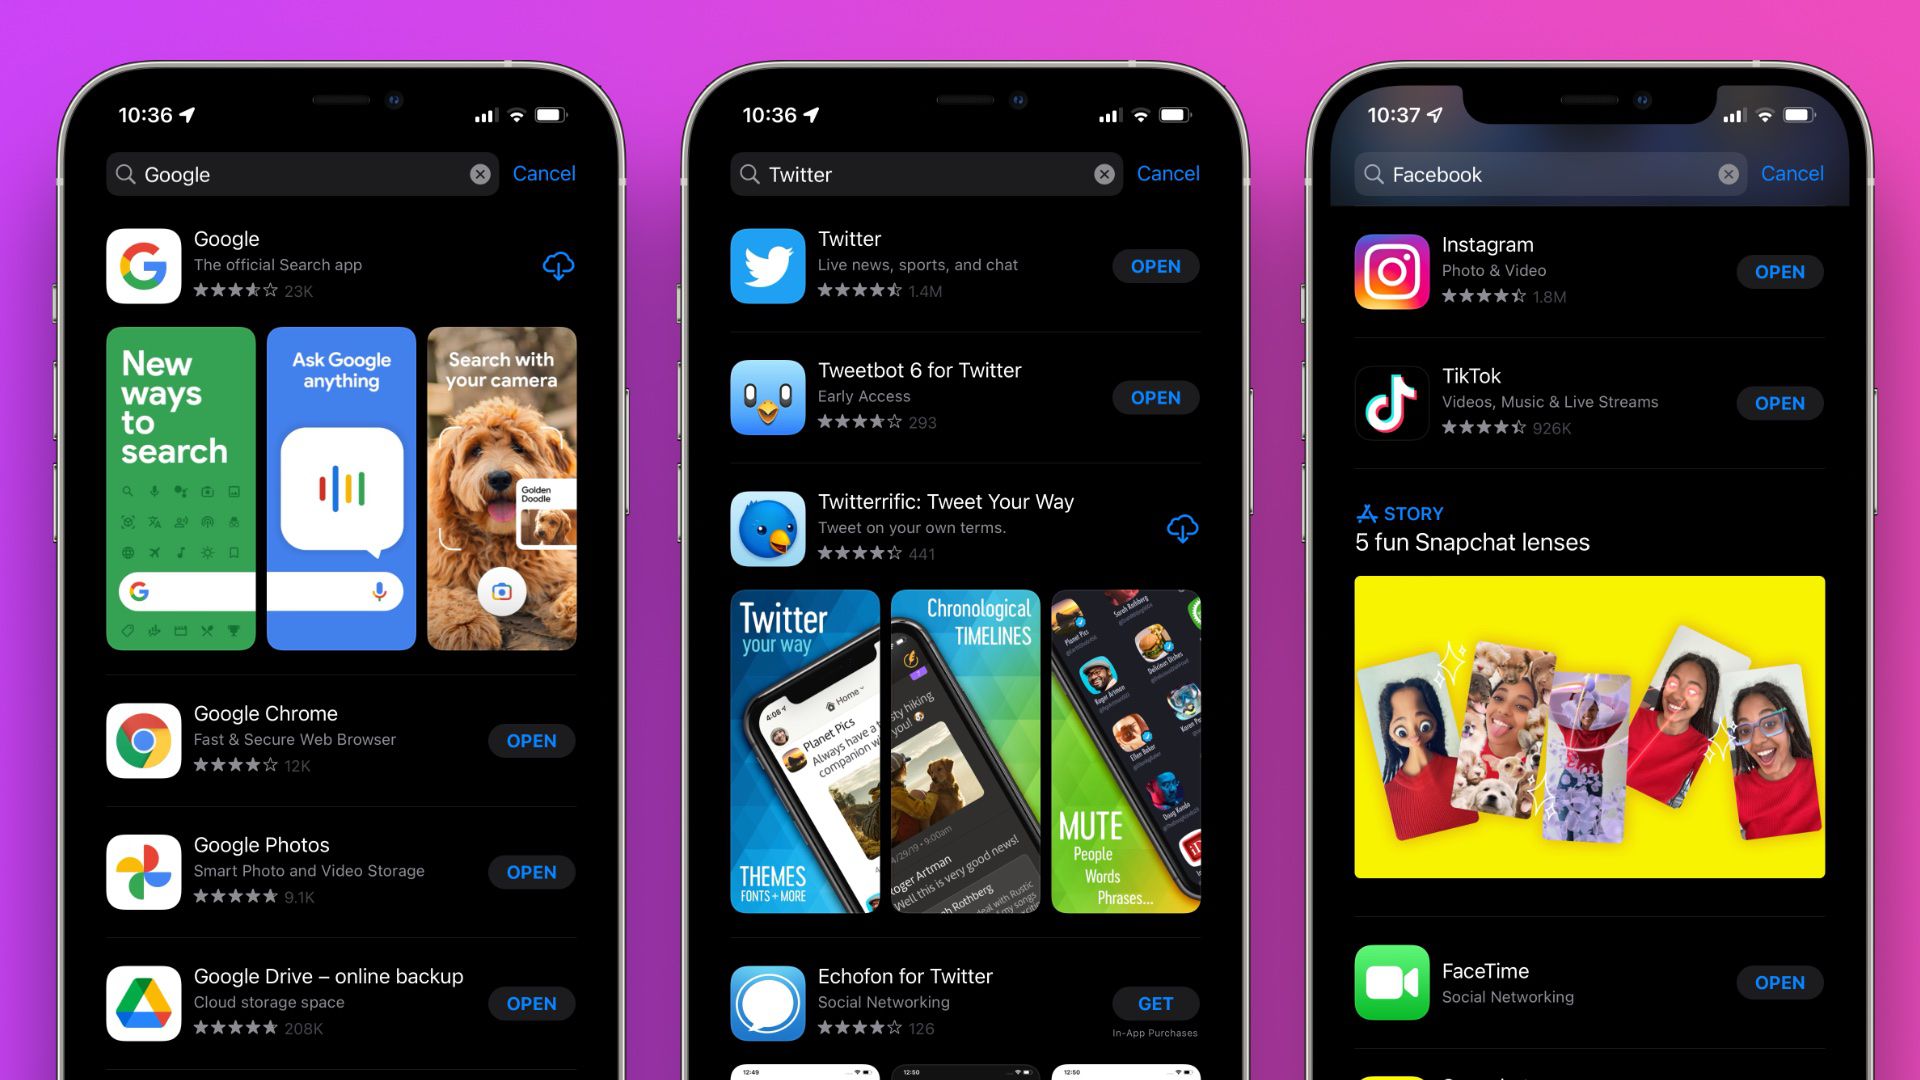1920x1080 pixels.
Task: Tap the clear X on Facebook search field
Action: (1727, 173)
